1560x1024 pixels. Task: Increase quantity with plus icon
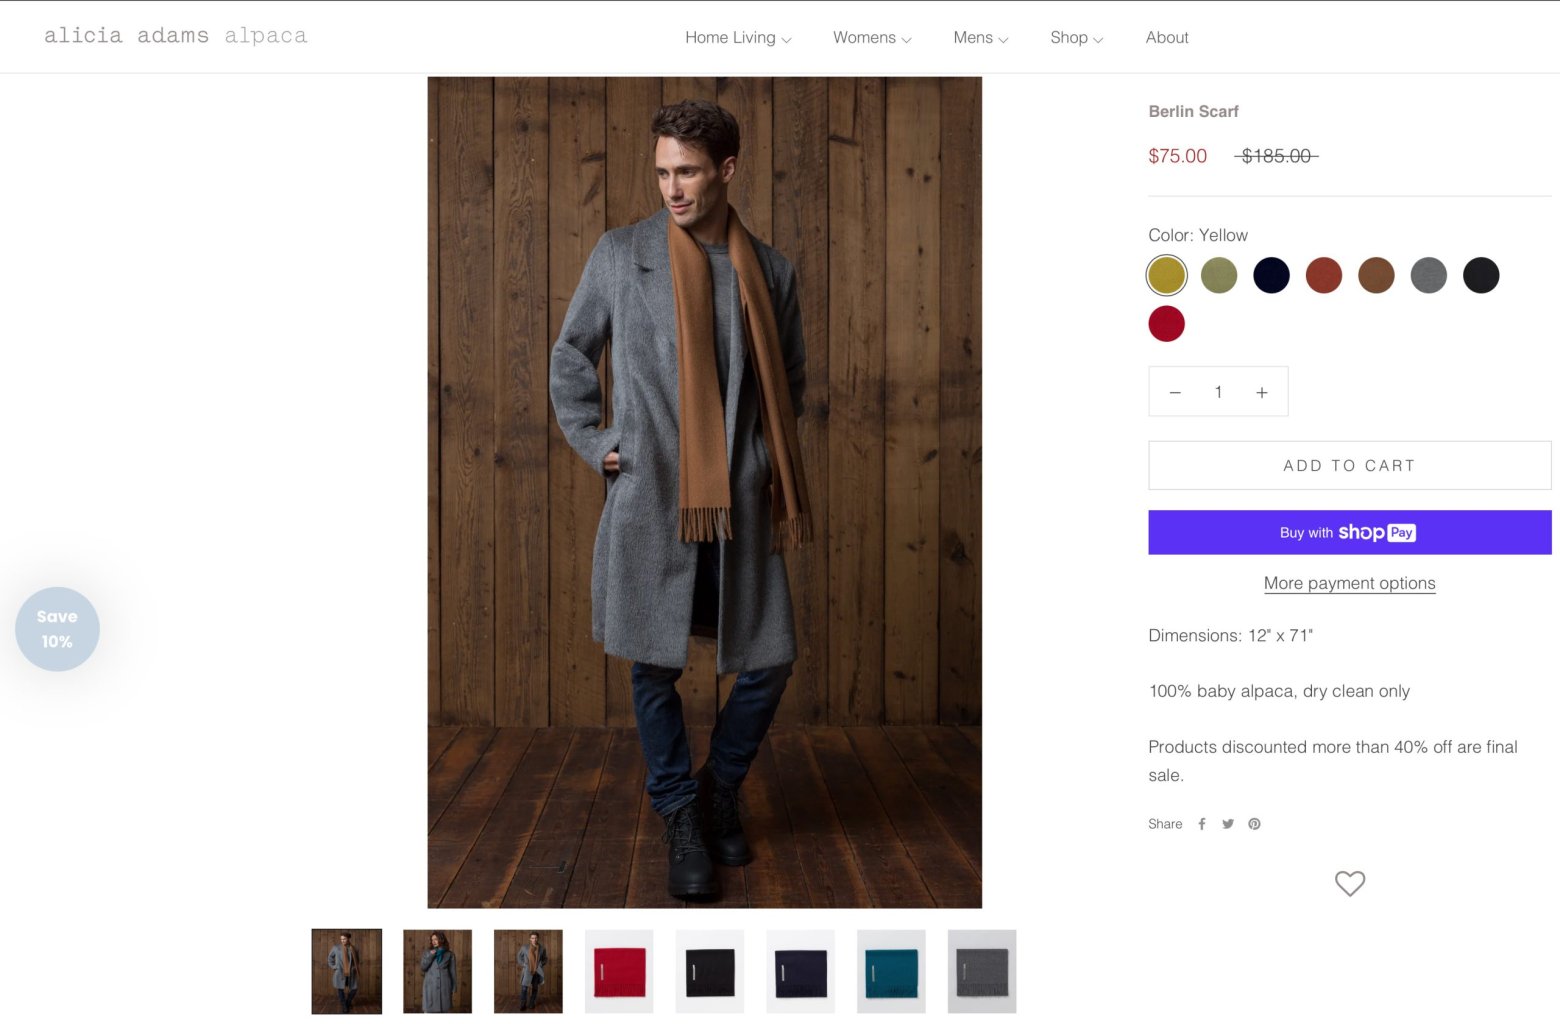[1262, 393]
